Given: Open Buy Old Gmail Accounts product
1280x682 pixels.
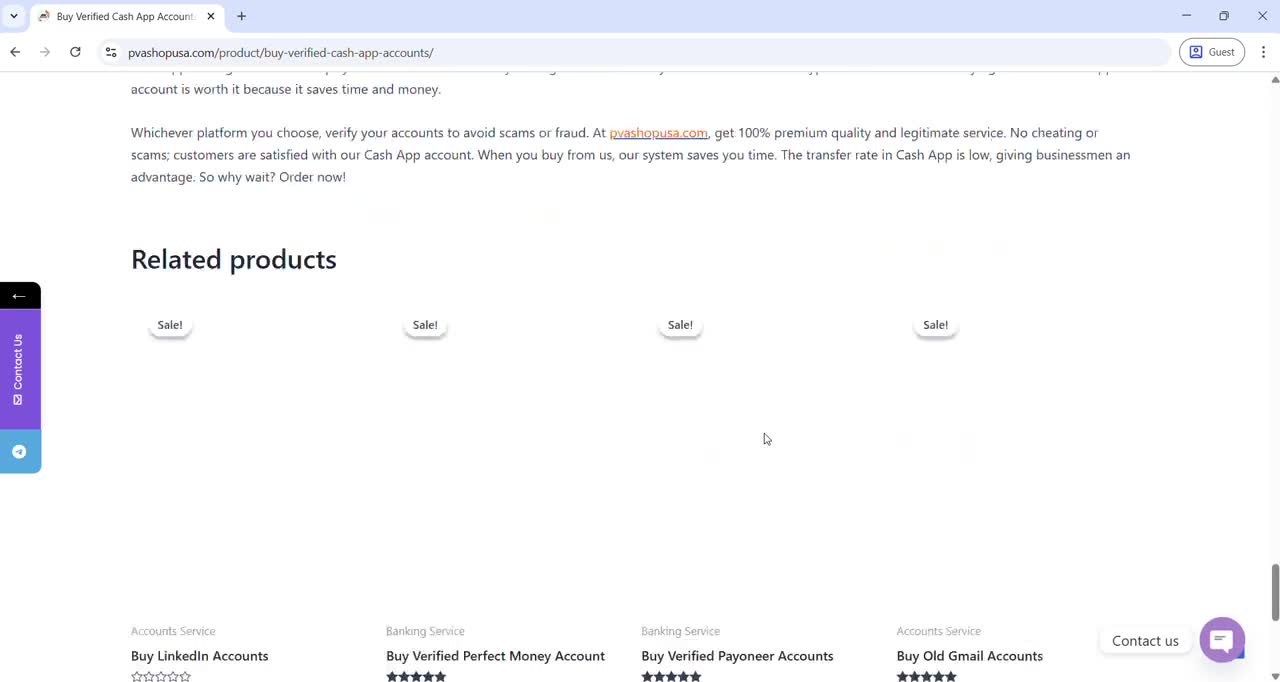Looking at the screenshot, I should click(x=970, y=656).
